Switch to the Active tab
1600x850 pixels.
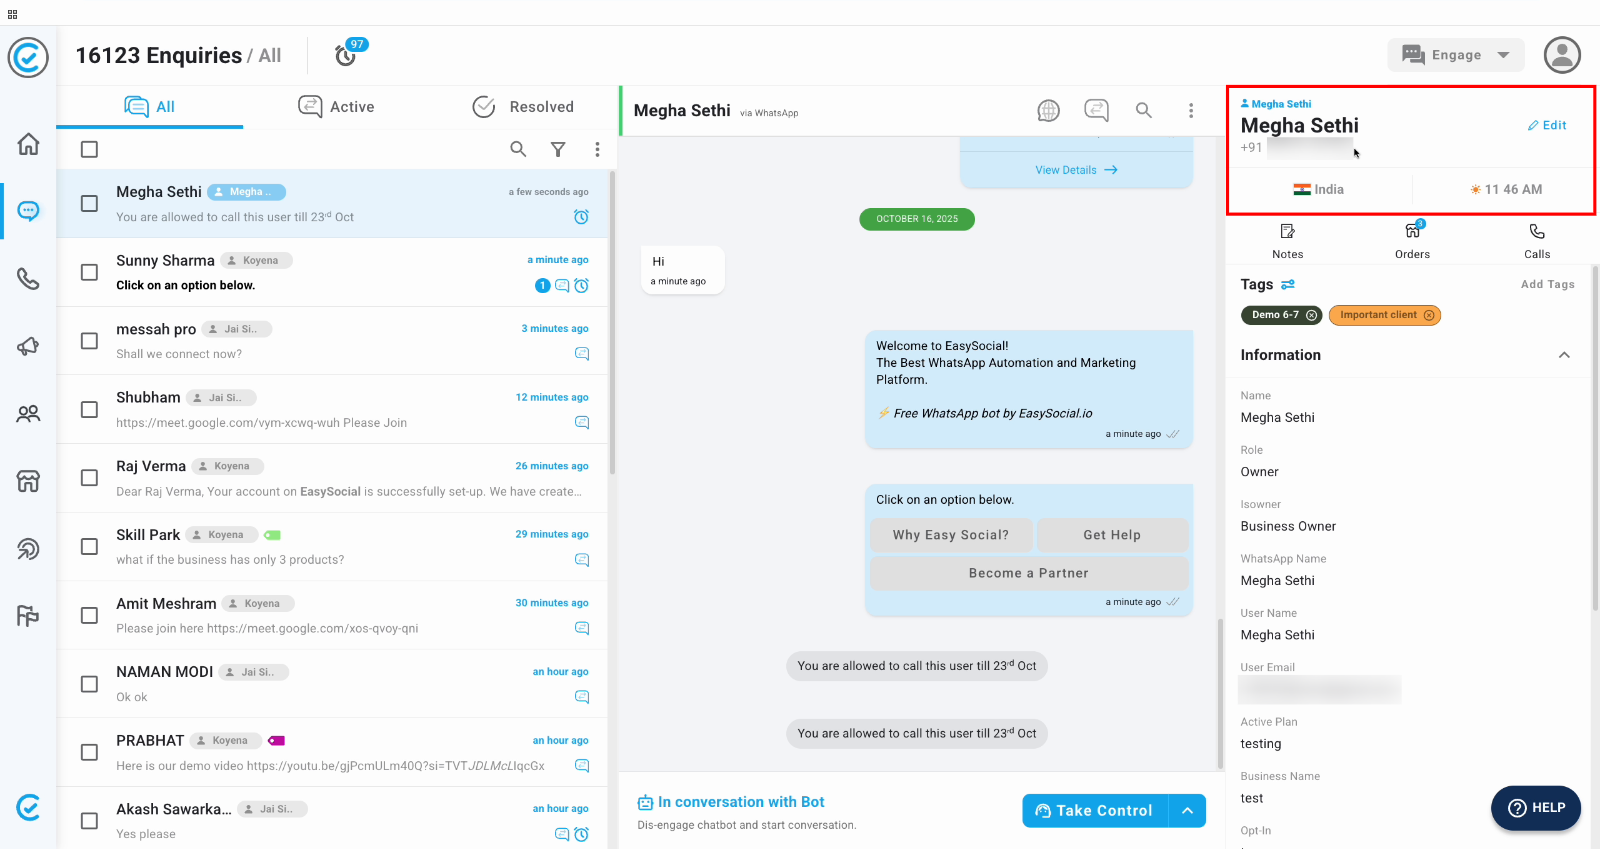[x=336, y=107]
